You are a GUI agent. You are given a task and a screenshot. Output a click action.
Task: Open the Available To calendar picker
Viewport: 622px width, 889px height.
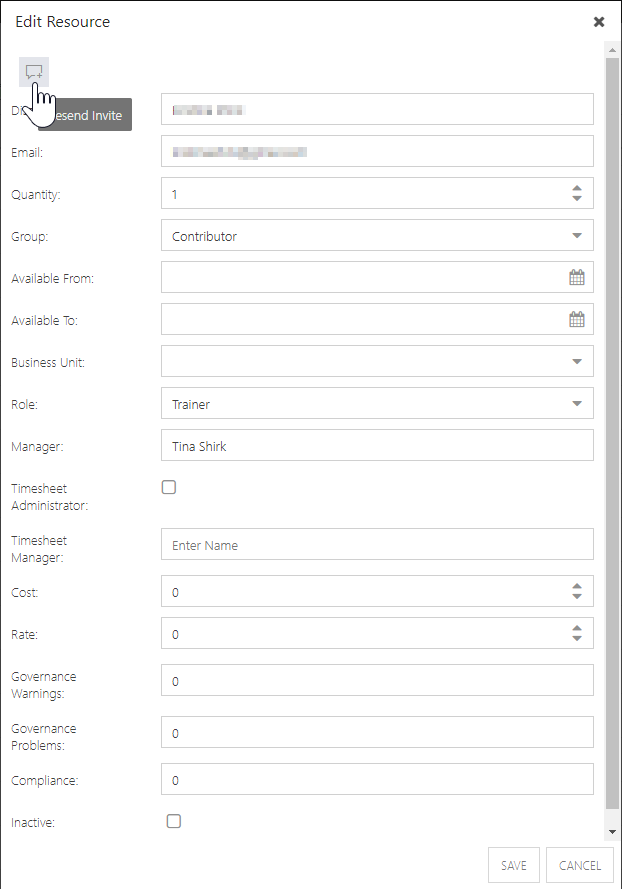click(x=577, y=319)
